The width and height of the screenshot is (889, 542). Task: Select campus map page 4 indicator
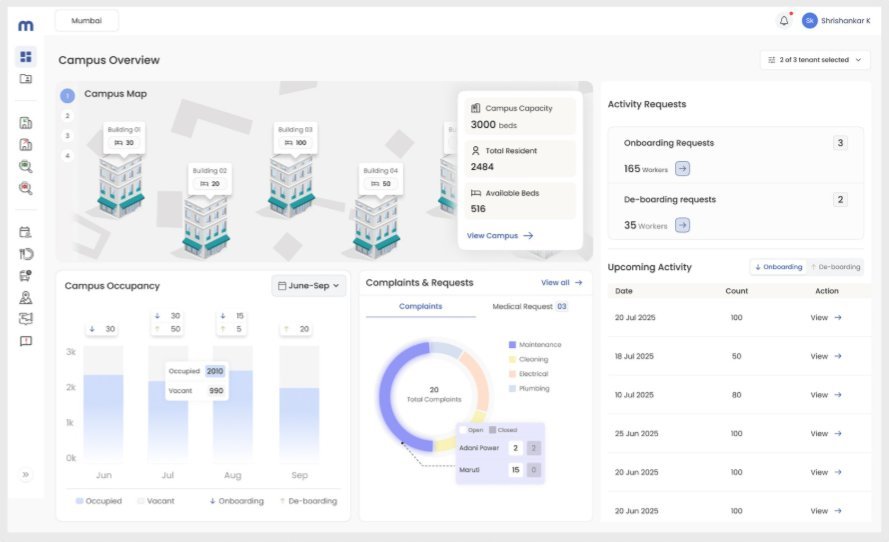[x=67, y=155]
